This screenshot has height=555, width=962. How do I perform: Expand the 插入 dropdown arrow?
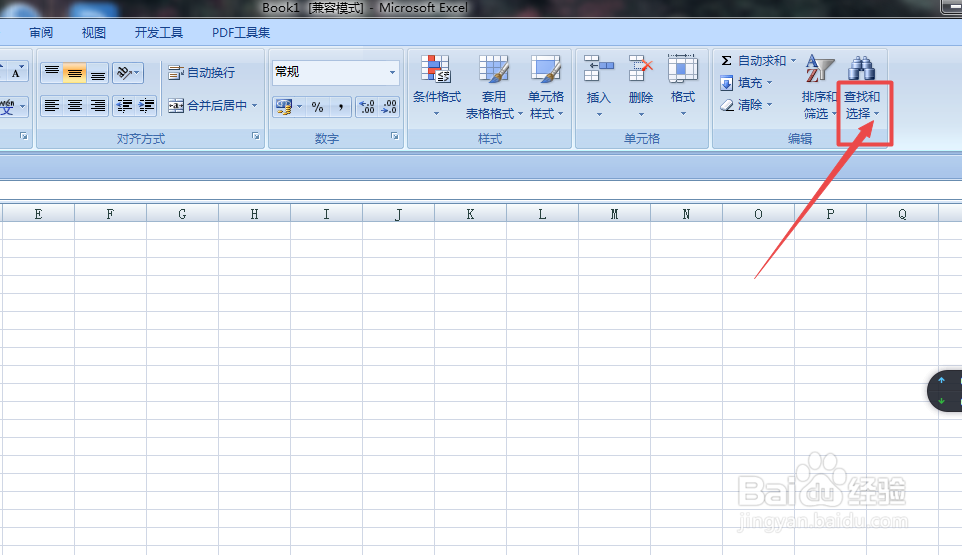coord(599,114)
